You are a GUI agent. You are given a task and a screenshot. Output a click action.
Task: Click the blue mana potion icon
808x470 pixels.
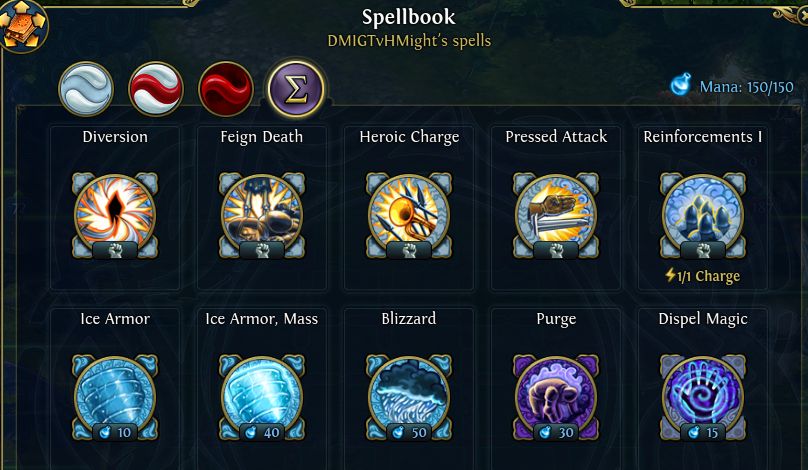(x=681, y=85)
